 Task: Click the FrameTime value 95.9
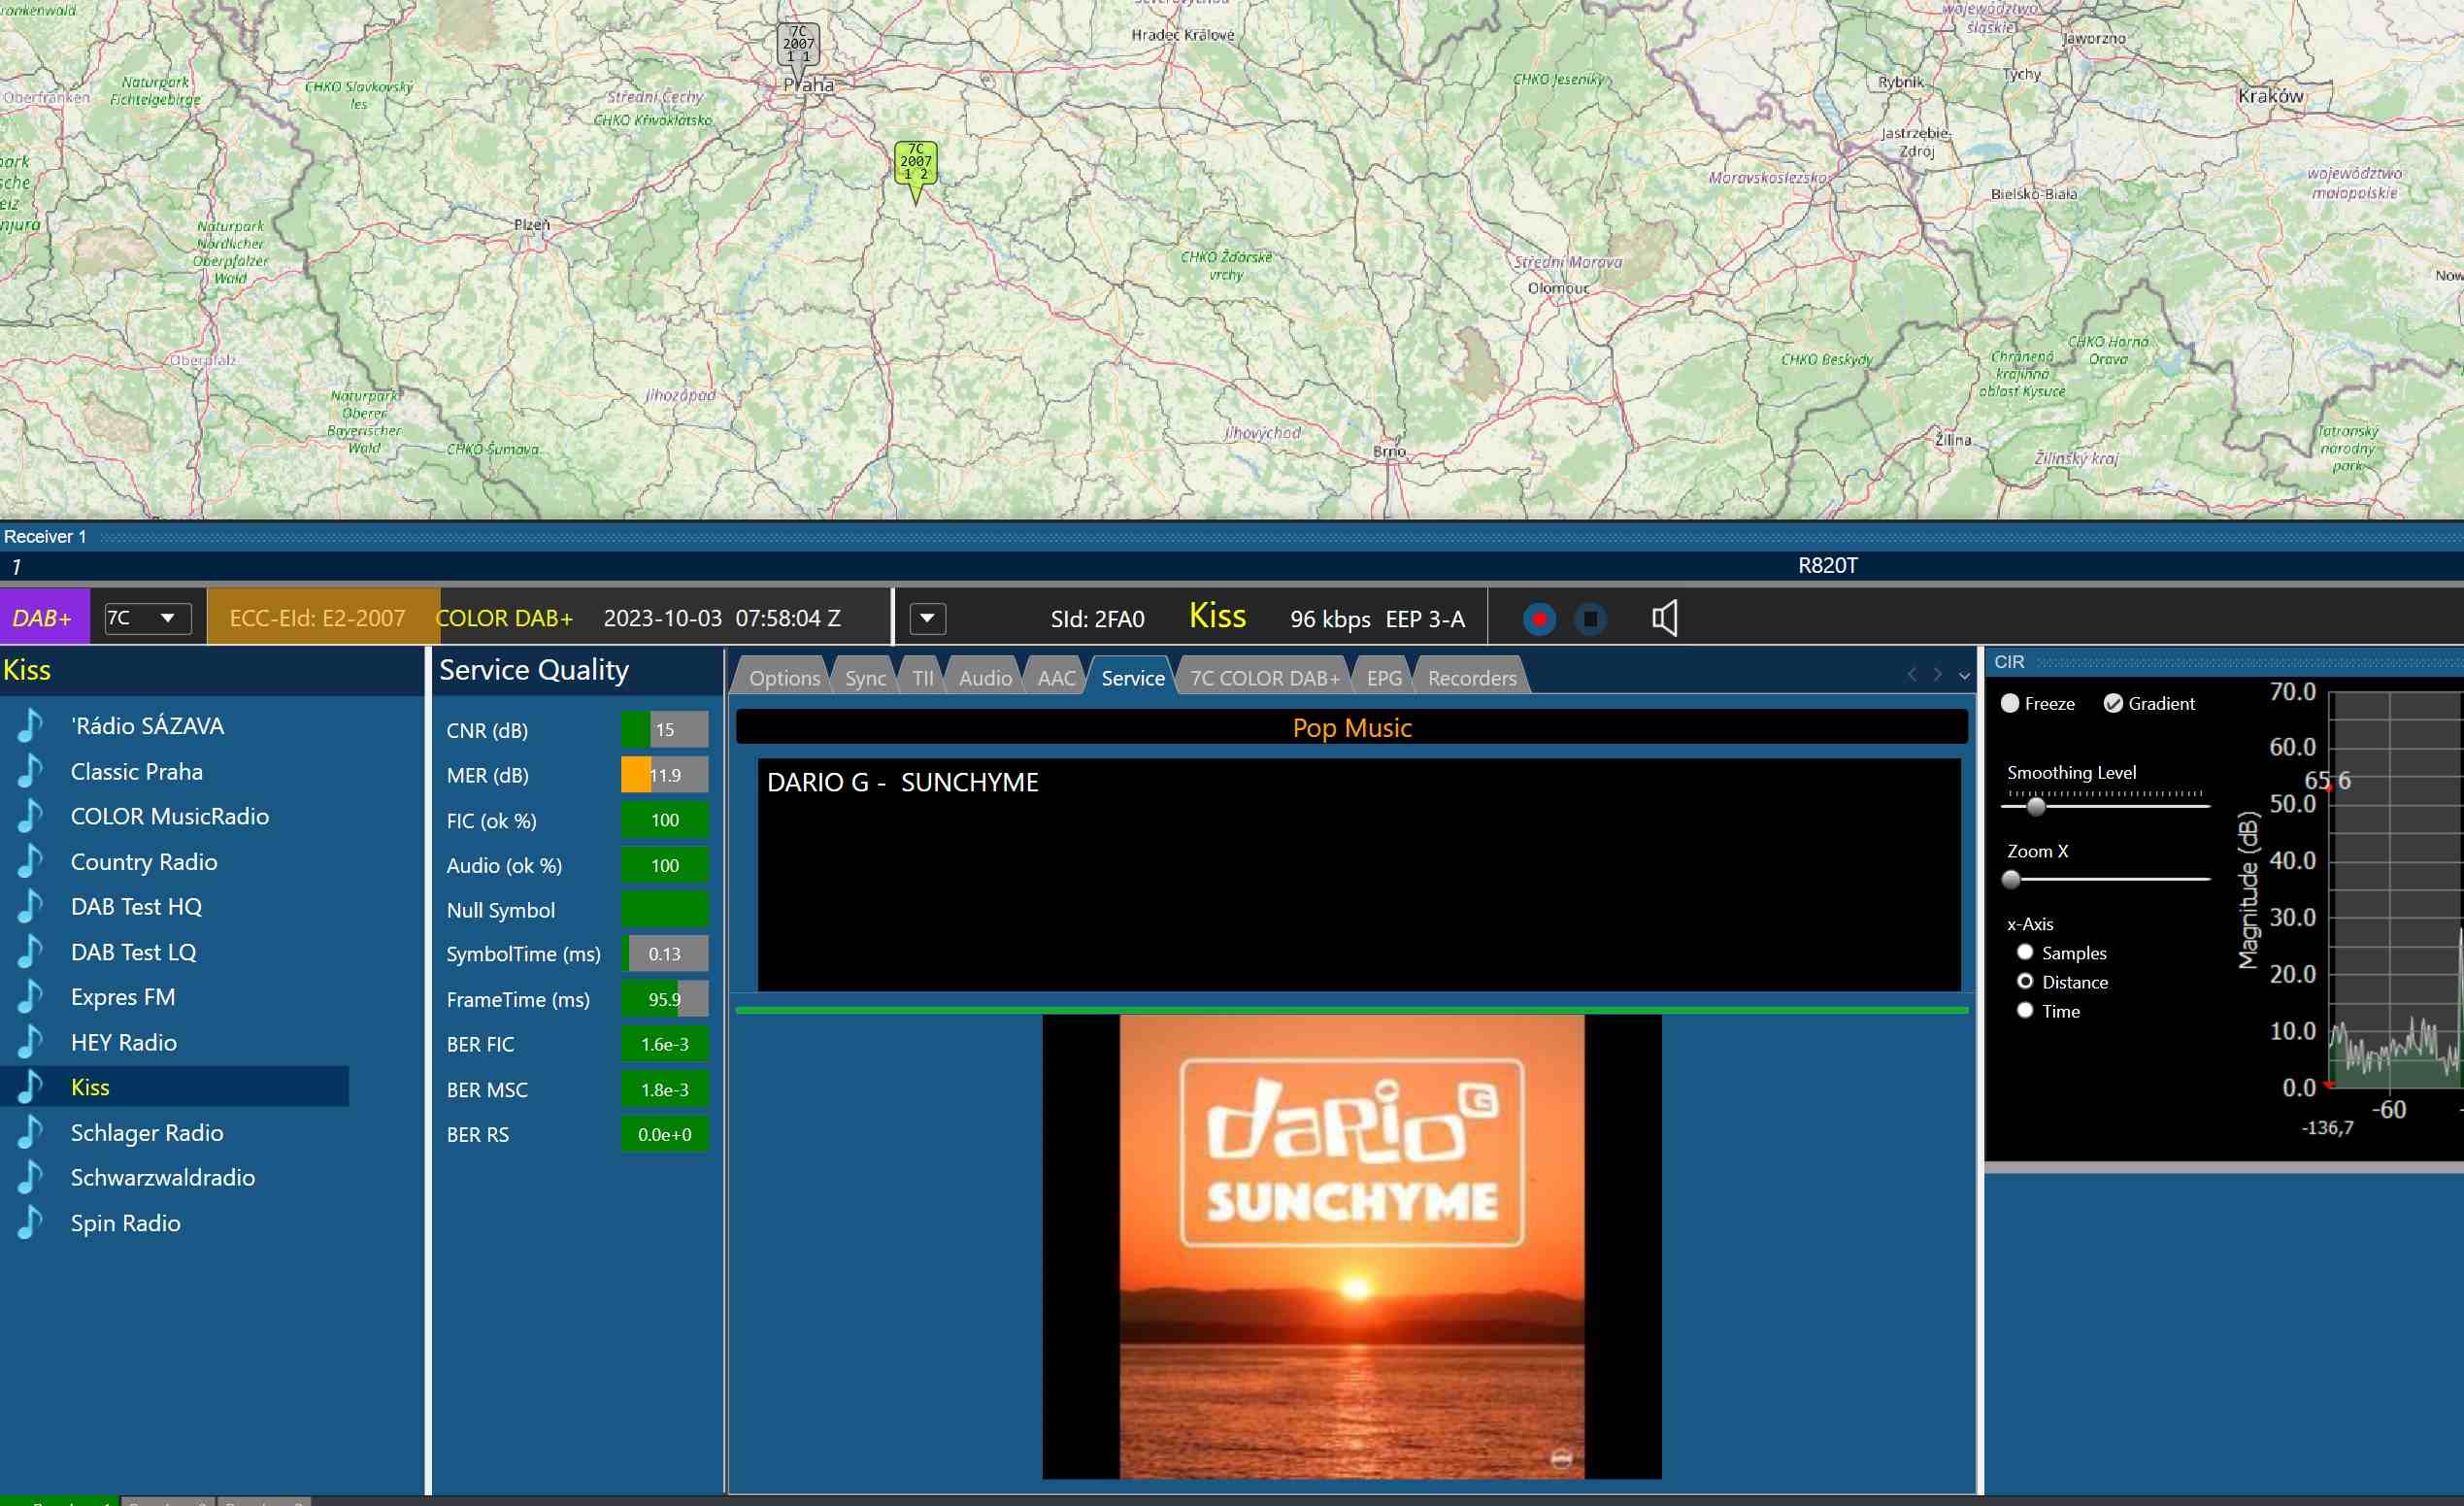[x=664, y=999]
